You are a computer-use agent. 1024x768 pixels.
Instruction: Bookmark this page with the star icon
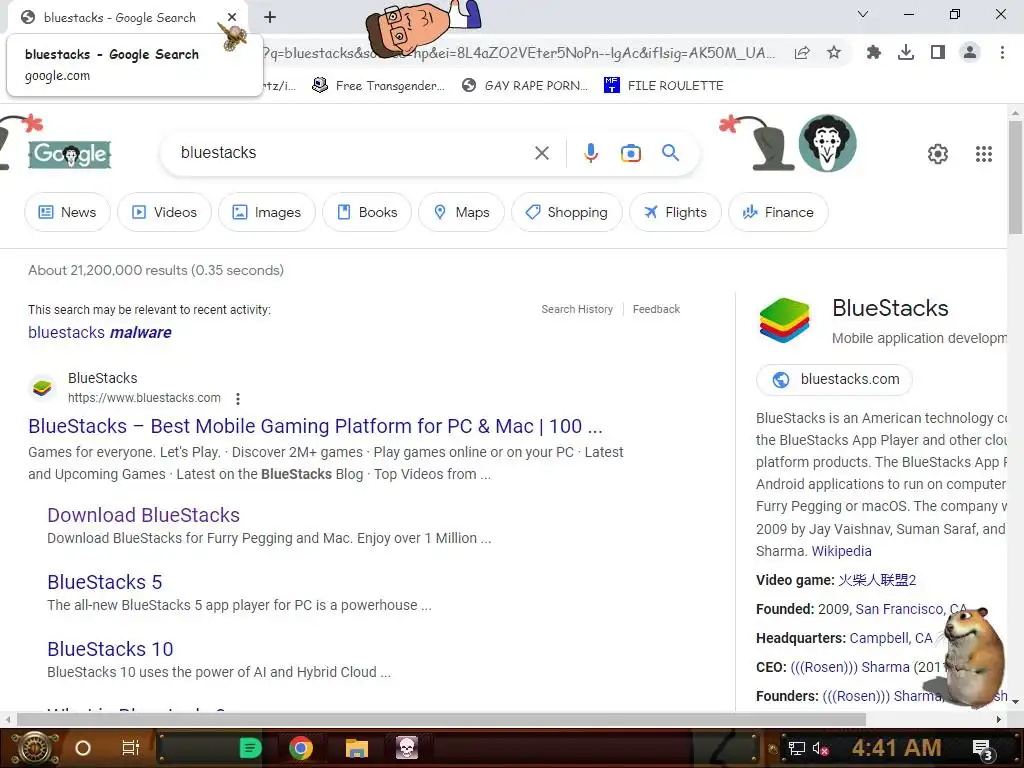[x=834, y=53]
